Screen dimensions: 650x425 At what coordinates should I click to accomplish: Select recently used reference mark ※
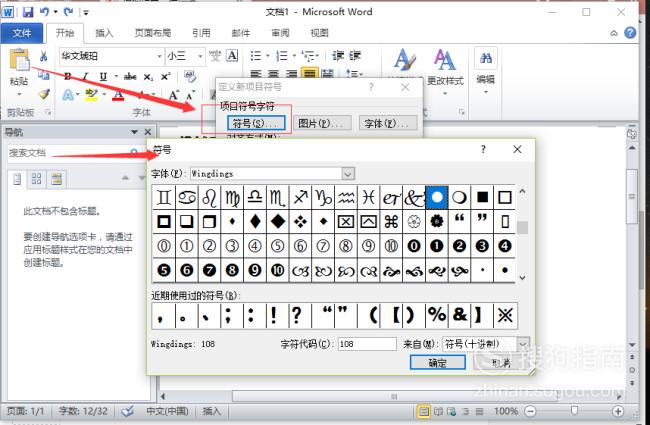tap(505, 315)
